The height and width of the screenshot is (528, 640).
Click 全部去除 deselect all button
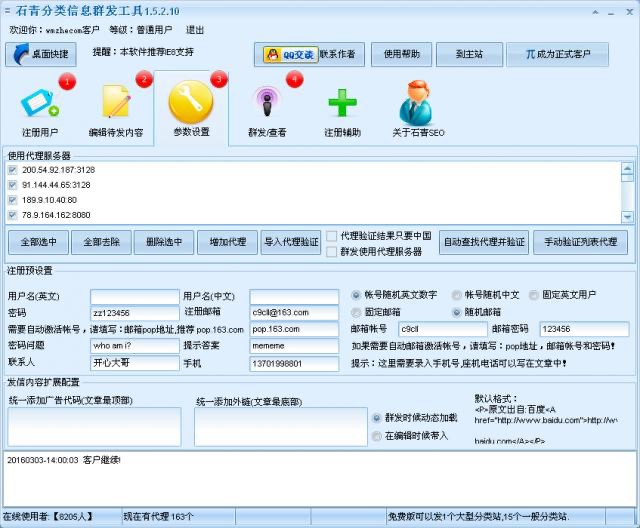(x=101, y=242)
